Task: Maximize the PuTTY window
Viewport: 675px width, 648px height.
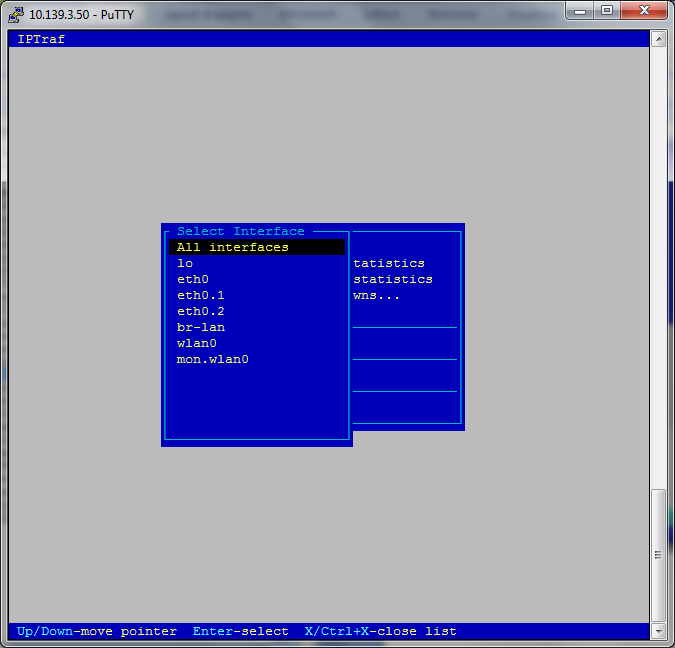Action: click(x=606, y=10)
